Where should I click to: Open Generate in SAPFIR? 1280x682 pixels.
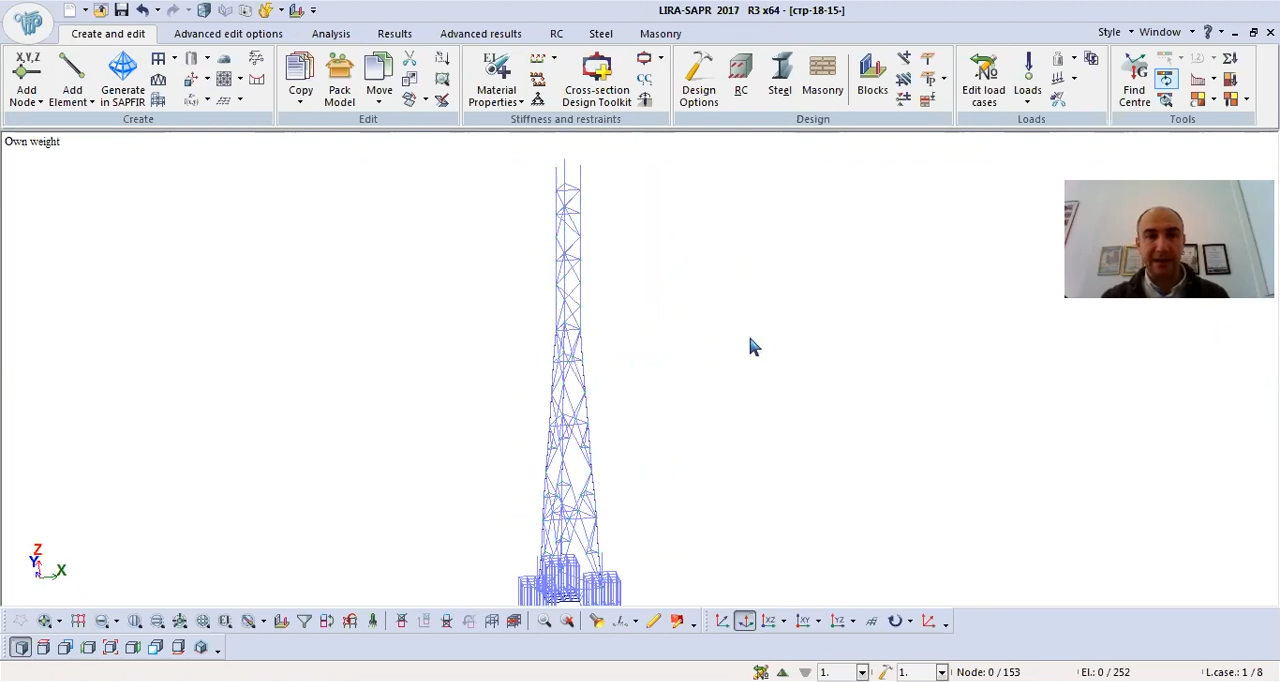(x=123, y=68)
